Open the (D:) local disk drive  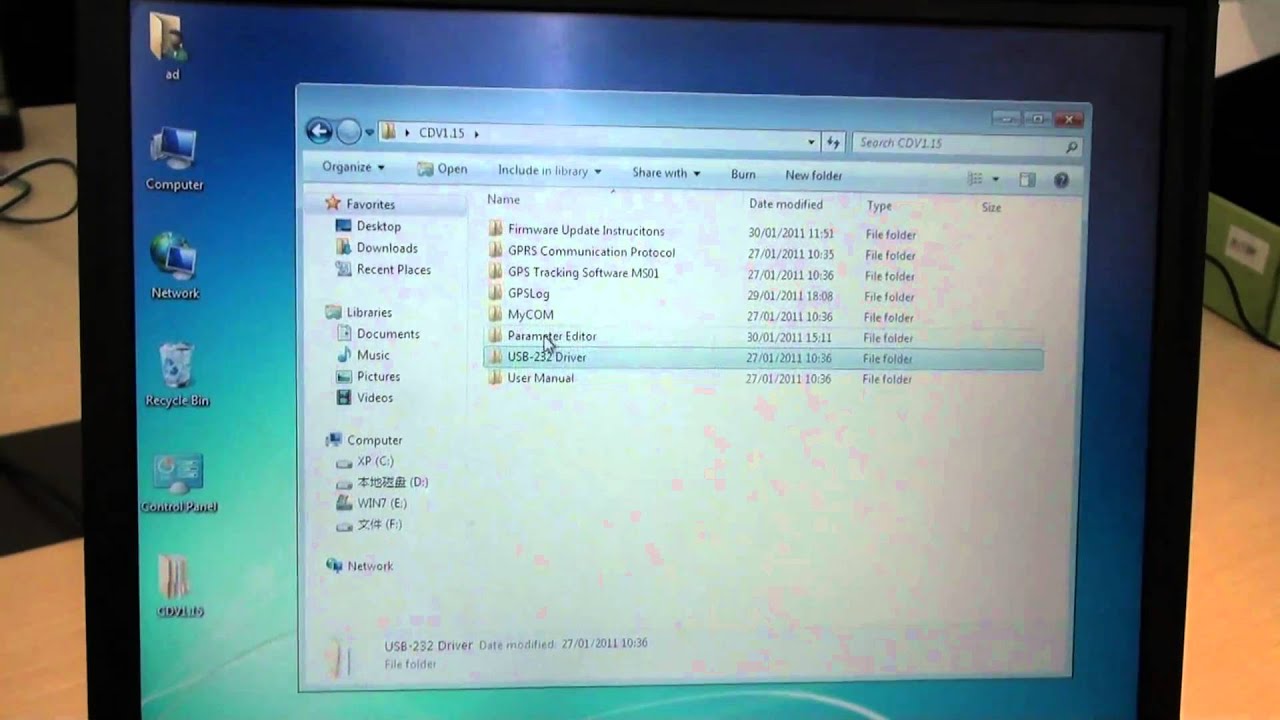pyautogui.click(x=392, y=482)
